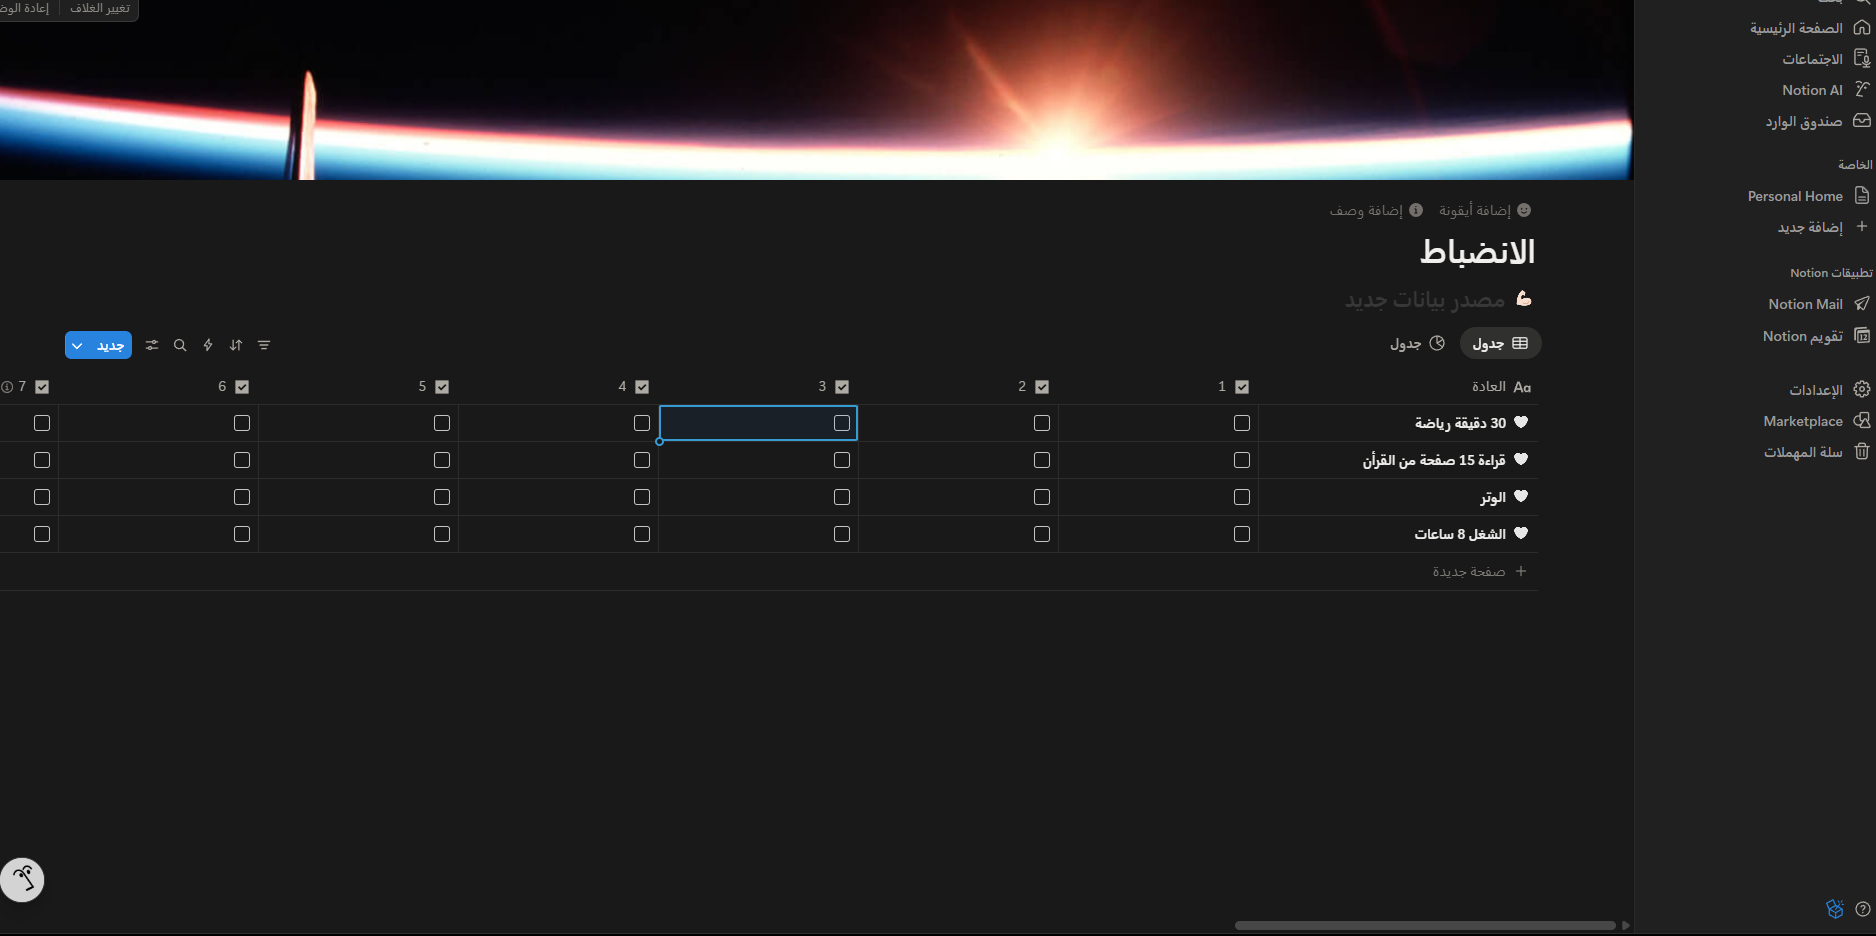
Task: Check column 4 box for الوتر row
Action: (642, 497)
